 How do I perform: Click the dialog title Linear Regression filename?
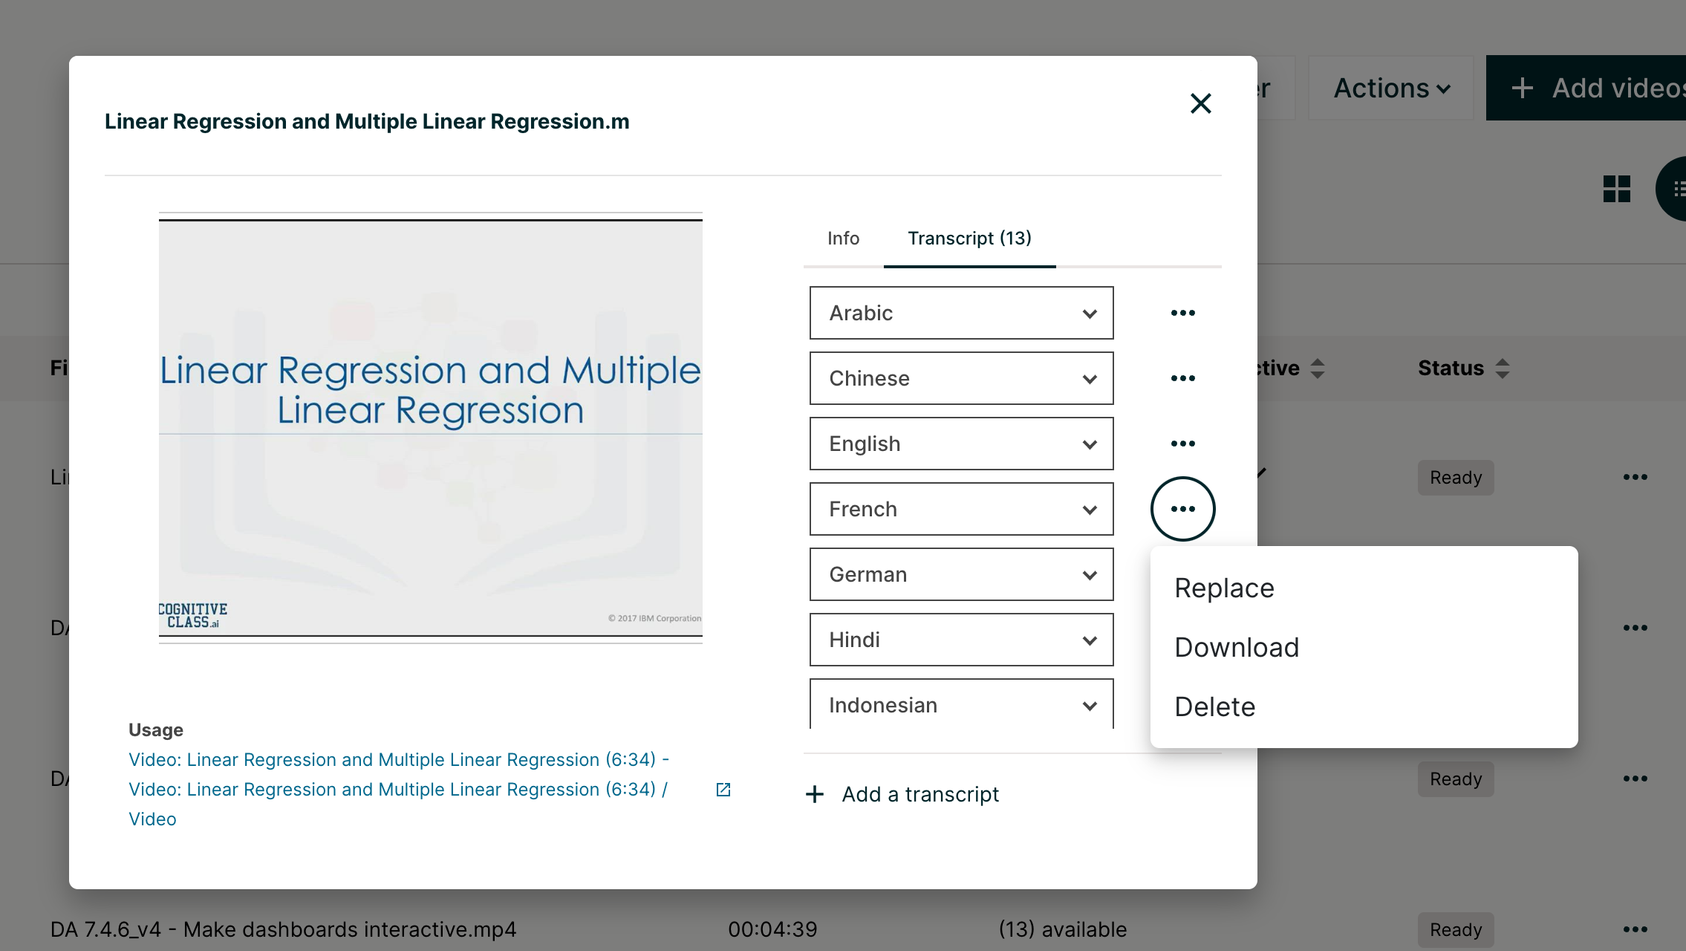point(367,121)
